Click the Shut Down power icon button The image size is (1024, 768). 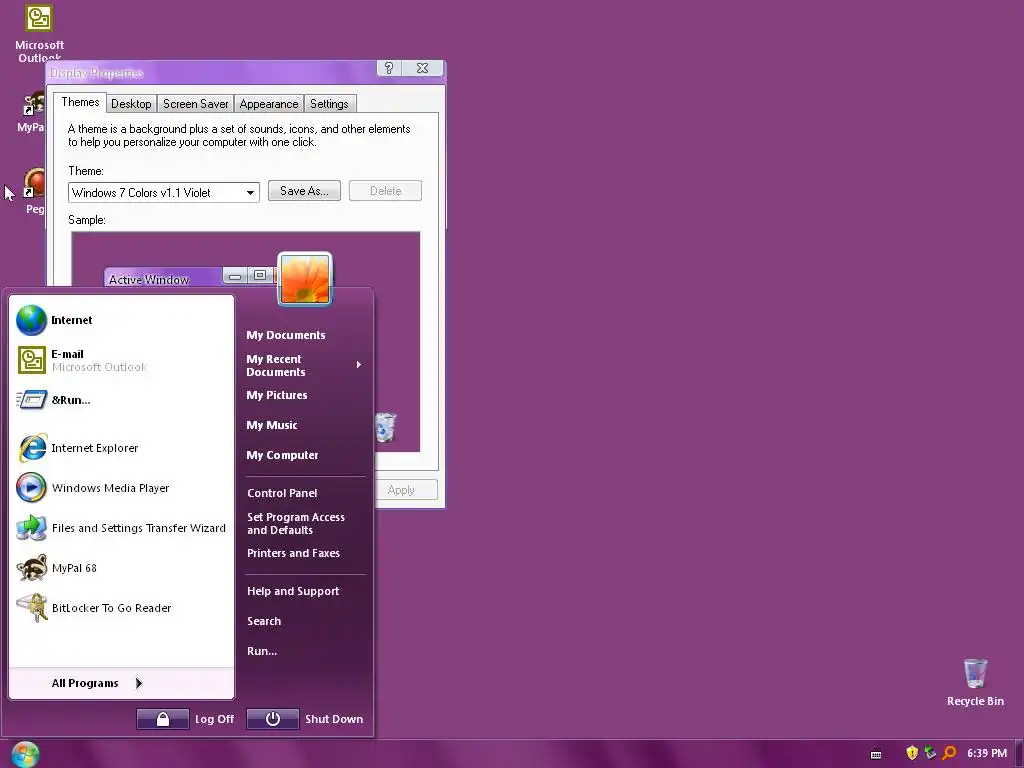tap(273, 719)
